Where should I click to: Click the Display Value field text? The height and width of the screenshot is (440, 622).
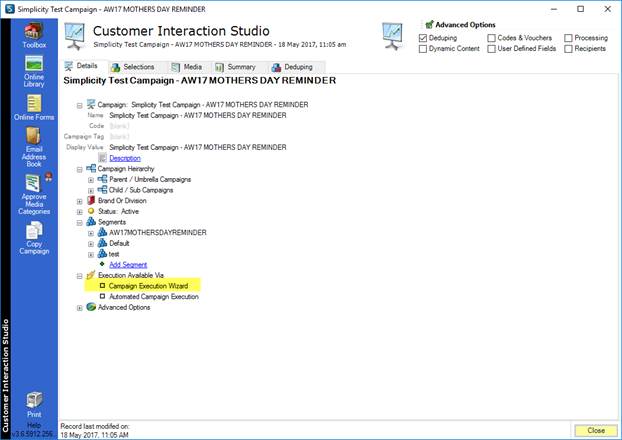(x=198, y=147)
